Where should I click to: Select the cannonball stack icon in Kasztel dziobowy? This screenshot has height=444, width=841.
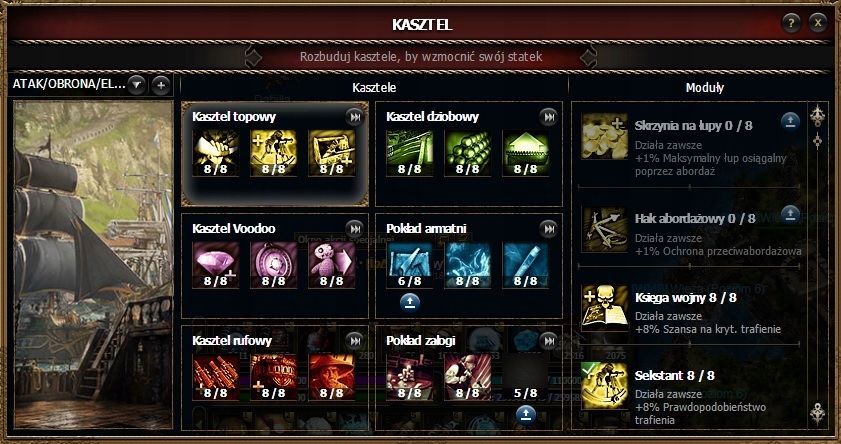pos(468,153)
